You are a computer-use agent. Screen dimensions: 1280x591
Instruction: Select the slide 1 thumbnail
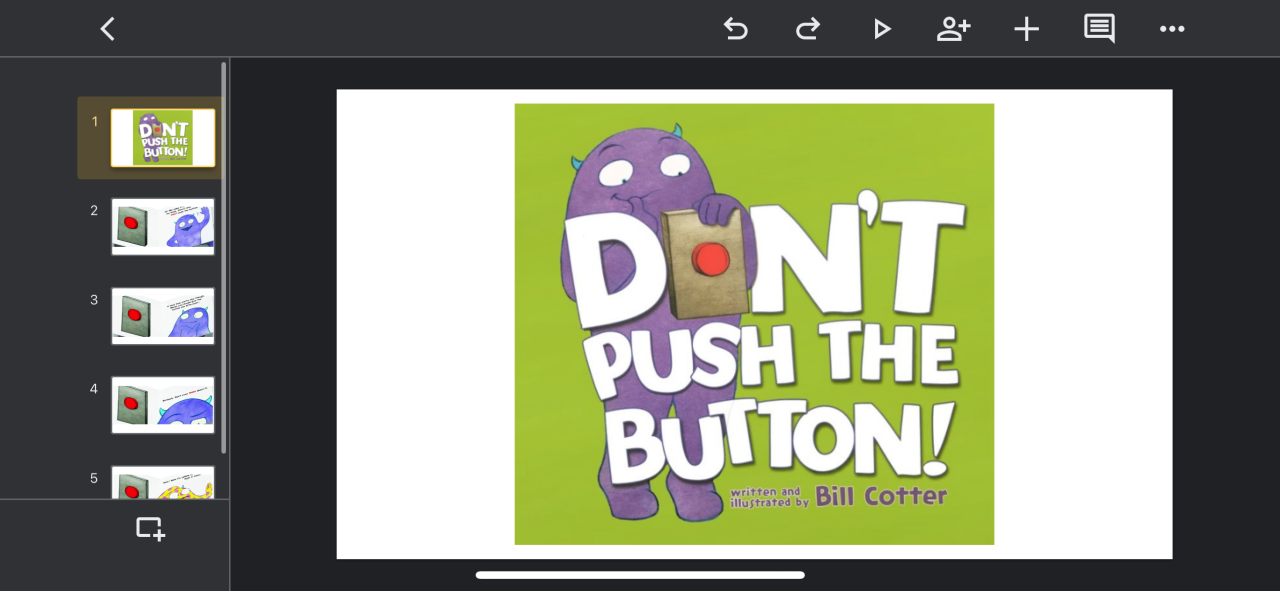(163, 138)
